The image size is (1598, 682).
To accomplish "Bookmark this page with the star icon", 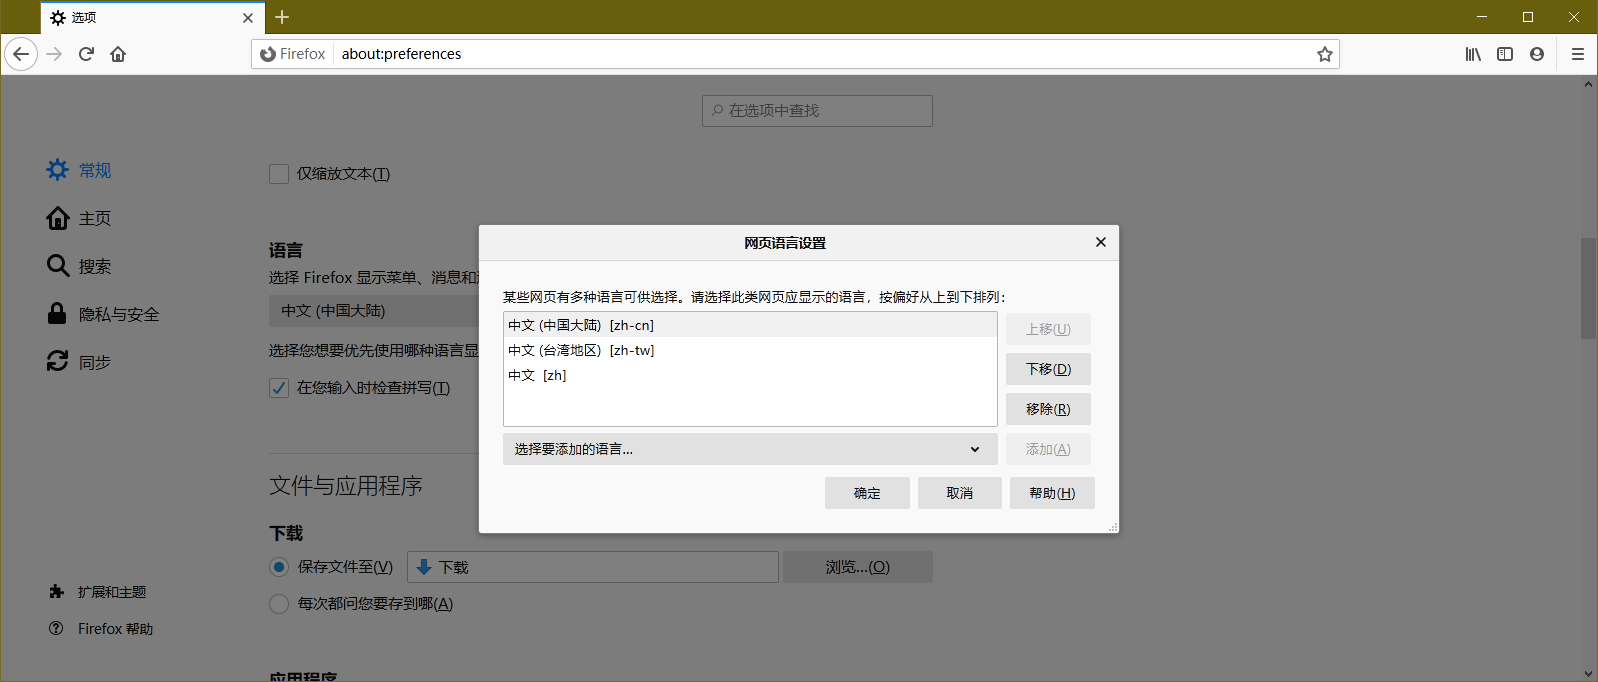I will pos(1324,54).
